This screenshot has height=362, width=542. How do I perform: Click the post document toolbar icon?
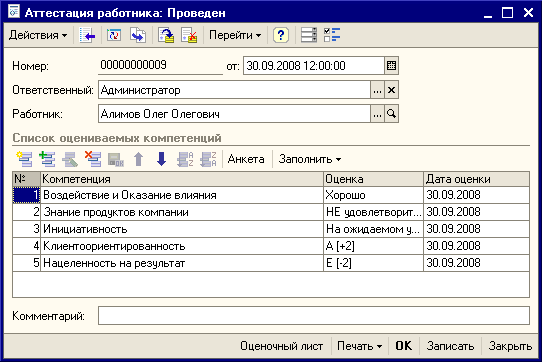pyautogui.click(x=166, y=35)
